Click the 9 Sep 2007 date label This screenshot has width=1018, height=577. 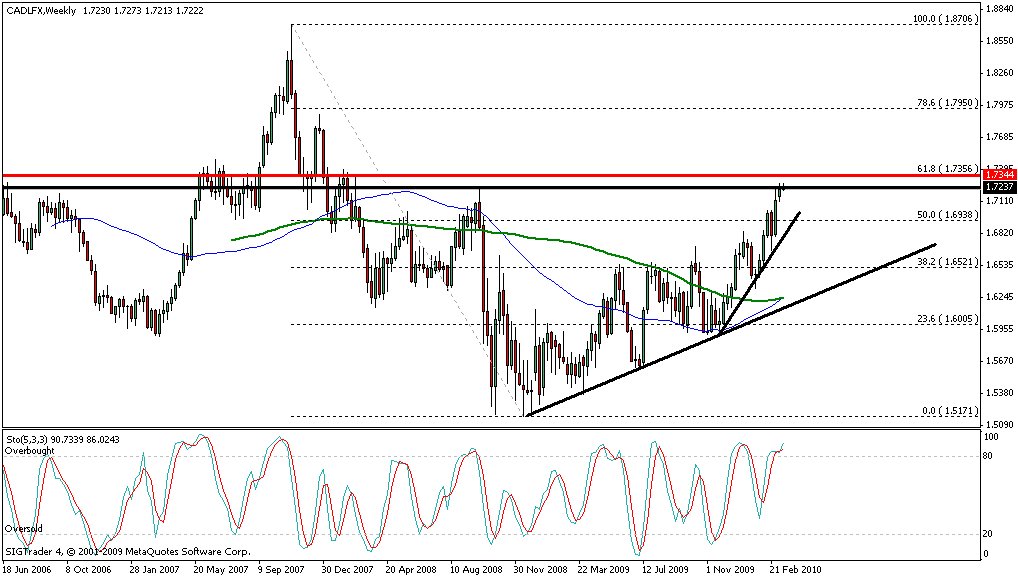point(279,567)
